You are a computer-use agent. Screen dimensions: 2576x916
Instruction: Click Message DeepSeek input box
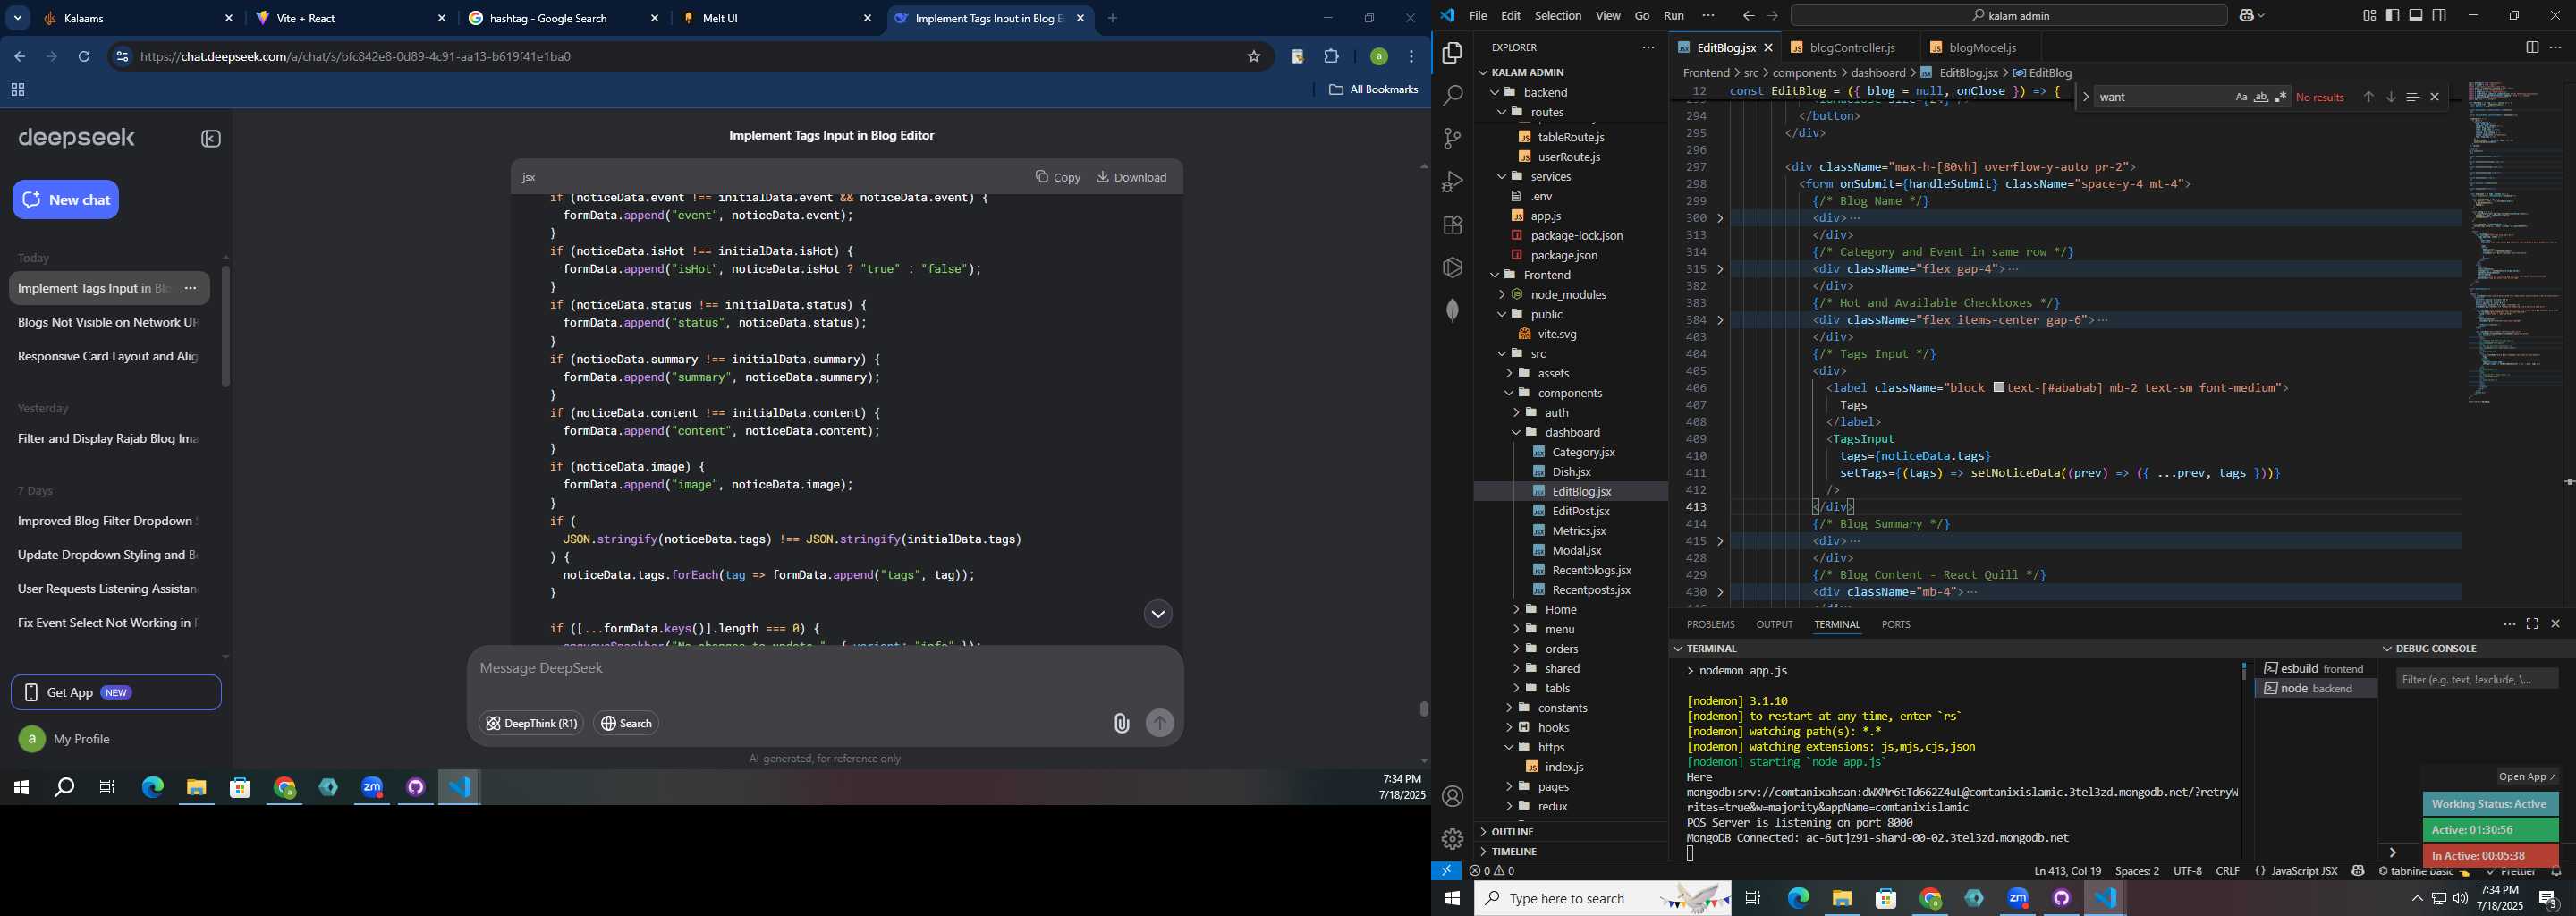(x=825, y=668)
